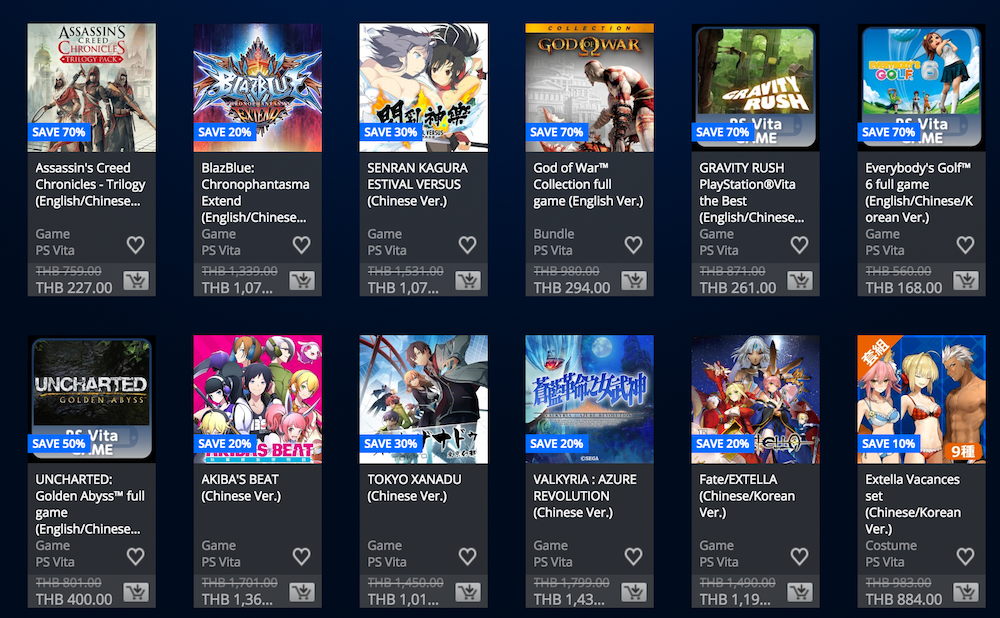Open the Everybody's Golf 6 title link
The height and width of the screenshot is (618, 1000).
pos(919,193)
